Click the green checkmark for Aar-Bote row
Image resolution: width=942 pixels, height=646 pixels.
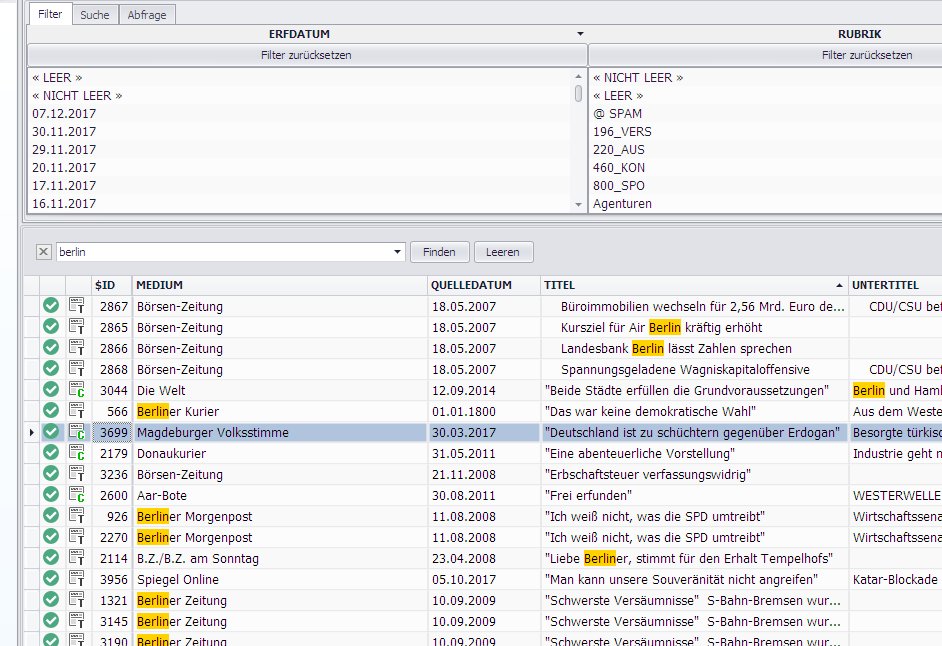(51, 495)
